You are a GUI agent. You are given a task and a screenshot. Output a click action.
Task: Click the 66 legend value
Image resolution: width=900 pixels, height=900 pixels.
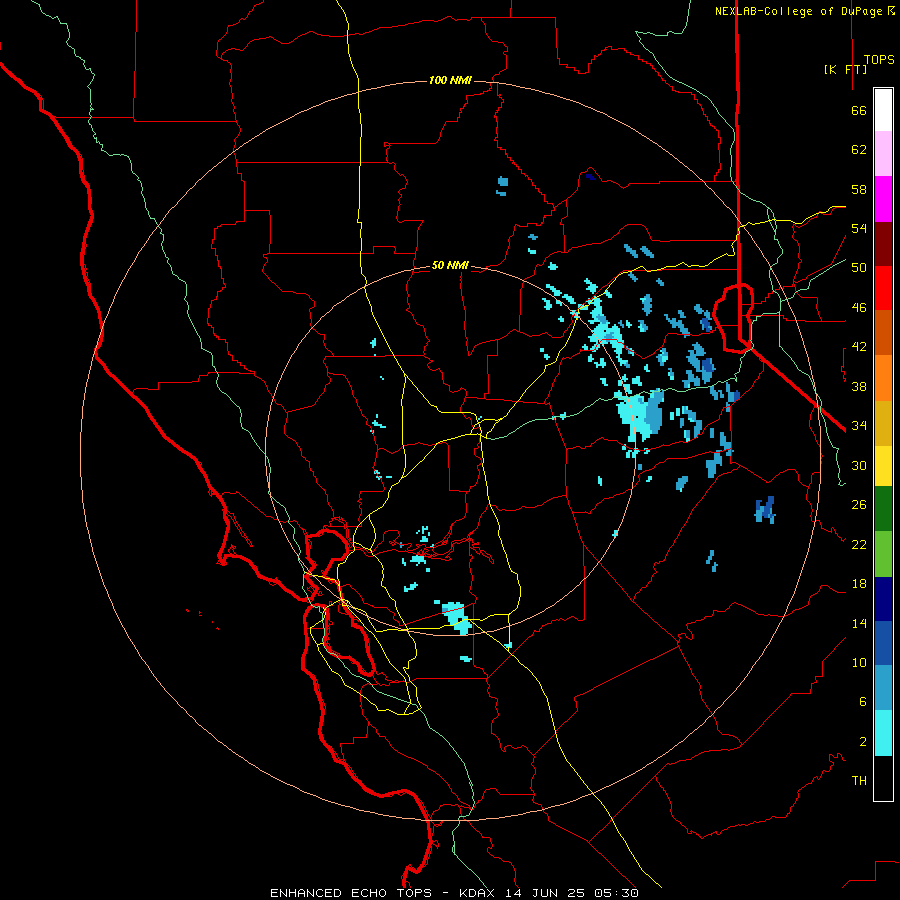point(859,110)
